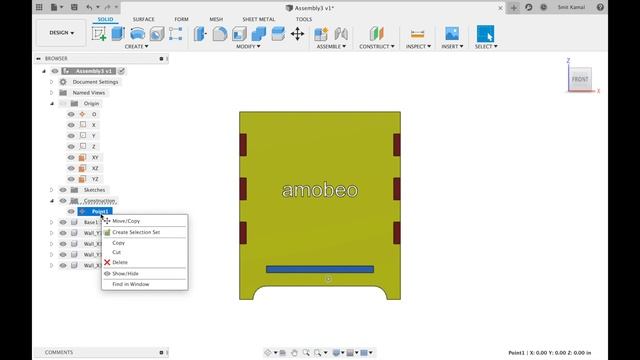The image size is (640, 360).
Task: Click the Redo arrow icon
Action: point(107,7)
